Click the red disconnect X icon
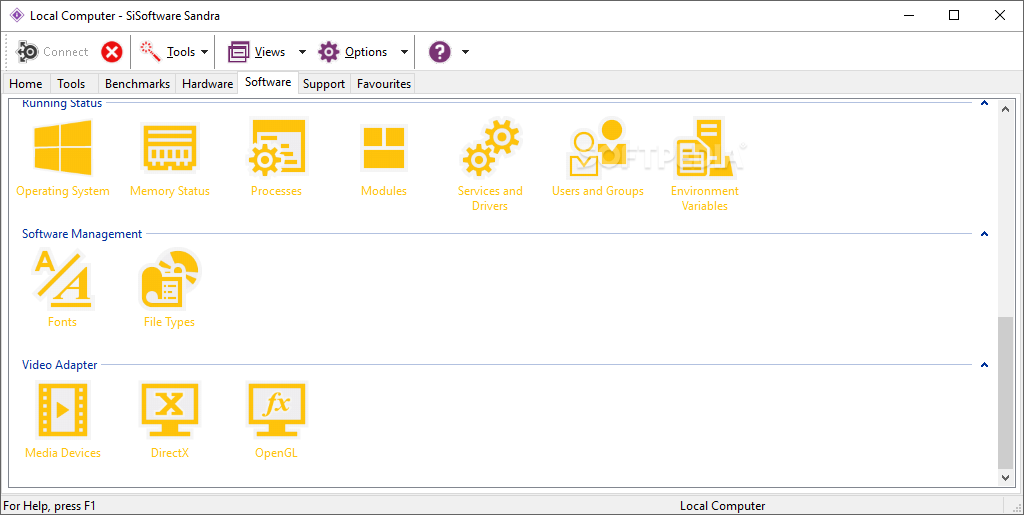This screenshot has width=1024, height=515. click(112, 52)
